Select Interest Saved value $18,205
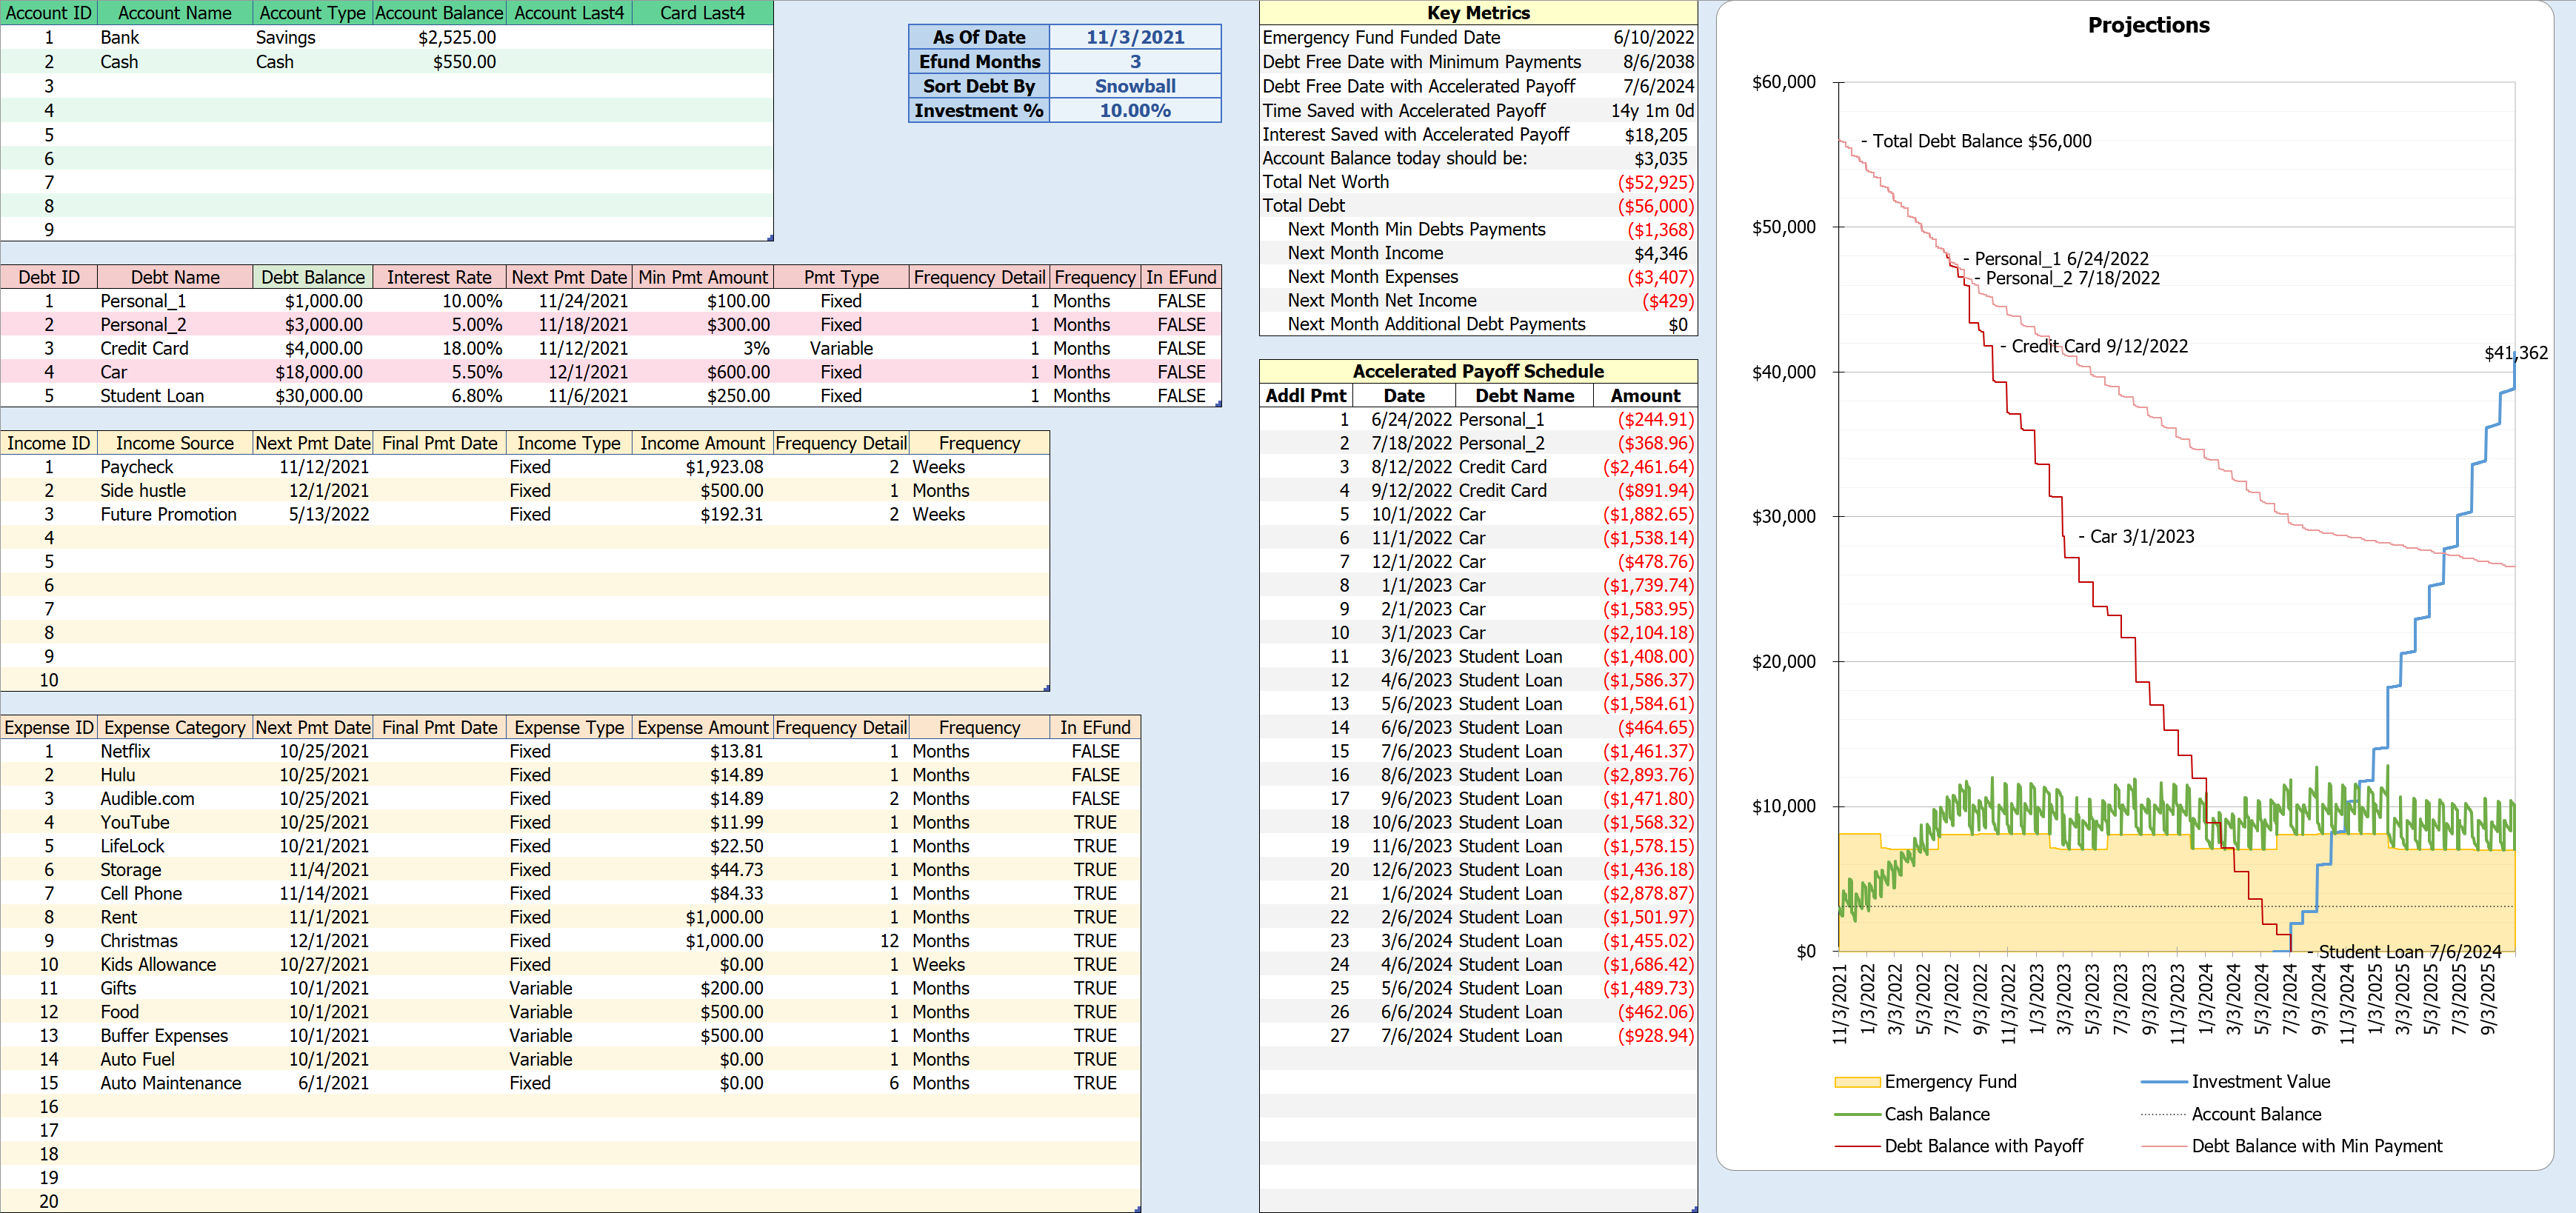Screen dimensions: 2576x1213 (1655, 134)
